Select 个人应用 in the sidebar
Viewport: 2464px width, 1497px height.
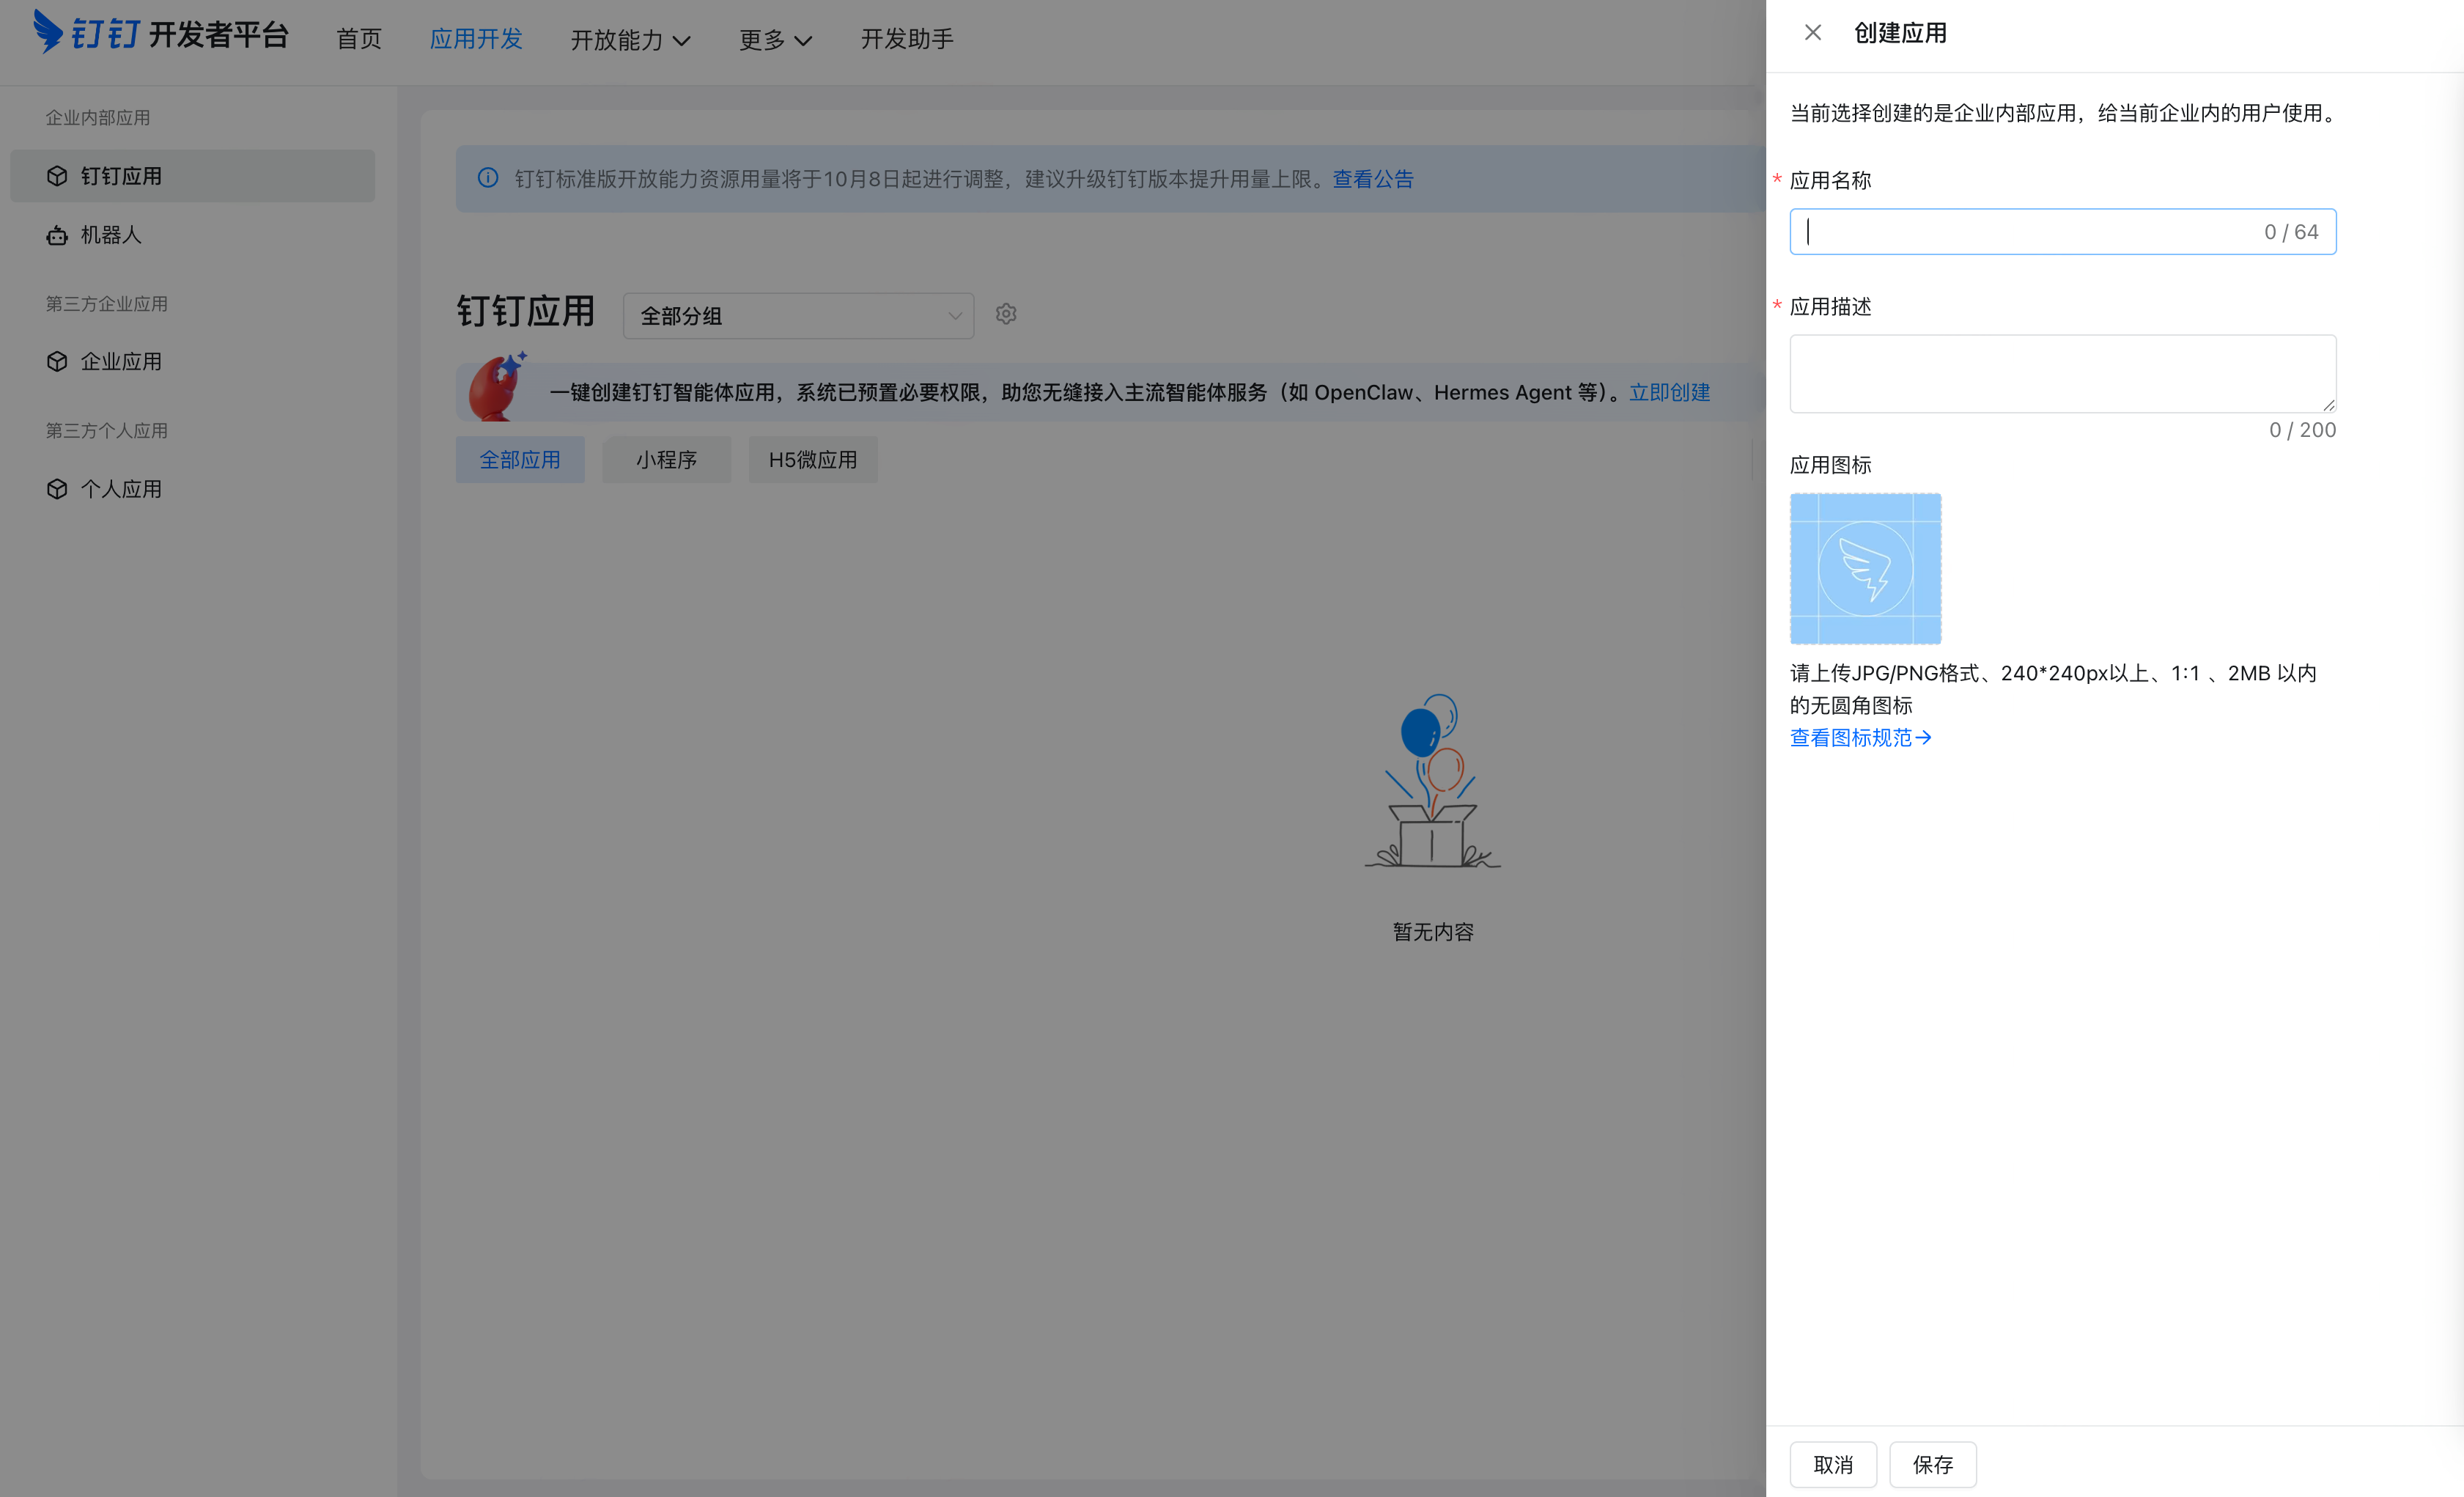coord(192,489)
